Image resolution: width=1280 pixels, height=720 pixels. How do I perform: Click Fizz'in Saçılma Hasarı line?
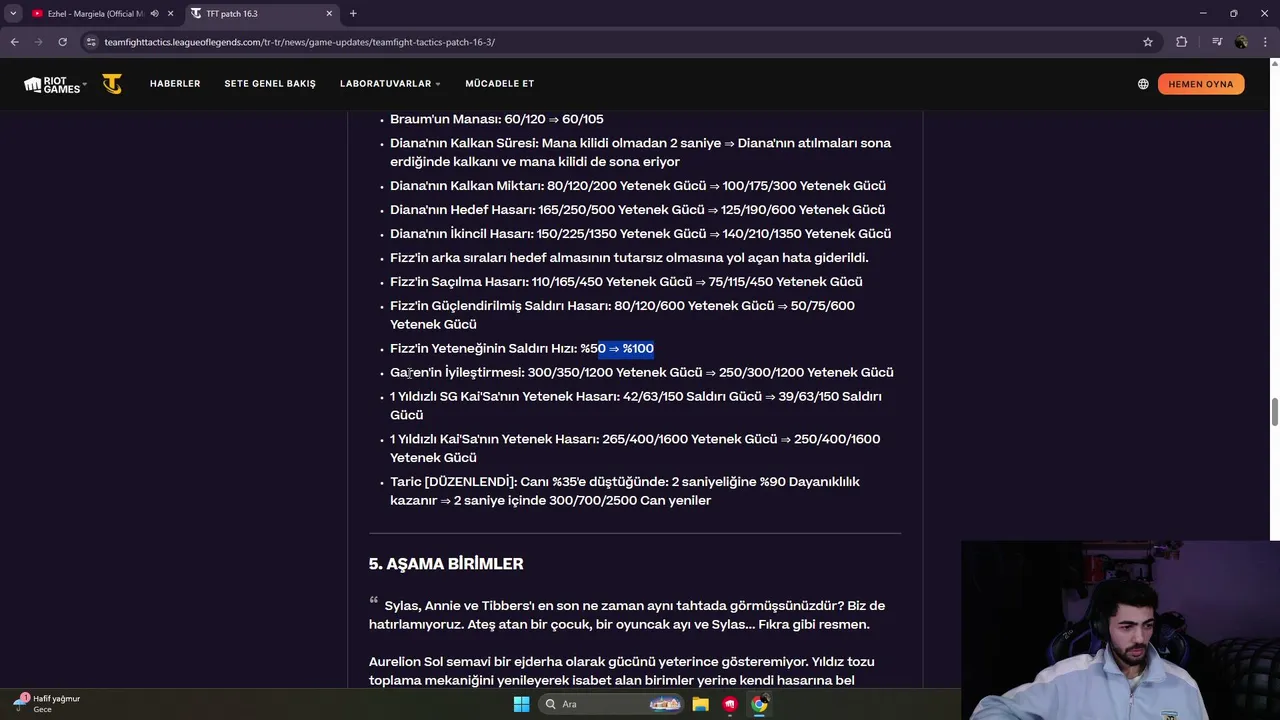click(x=626, y=282)
